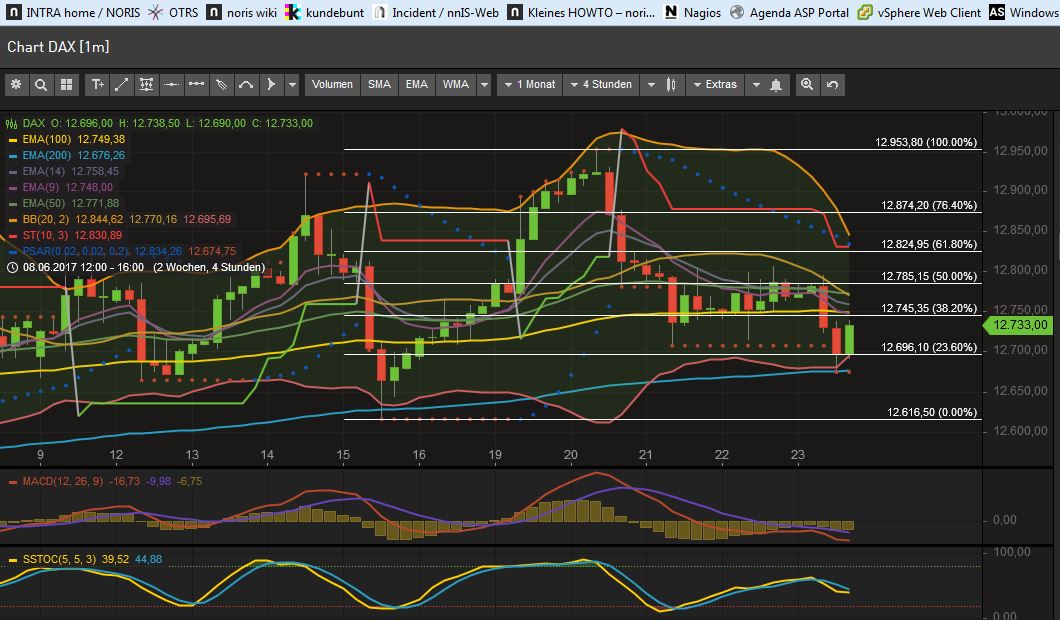Expand the Extras menu
Screen dimensions: 1060x620
click(x=716, y=85)
